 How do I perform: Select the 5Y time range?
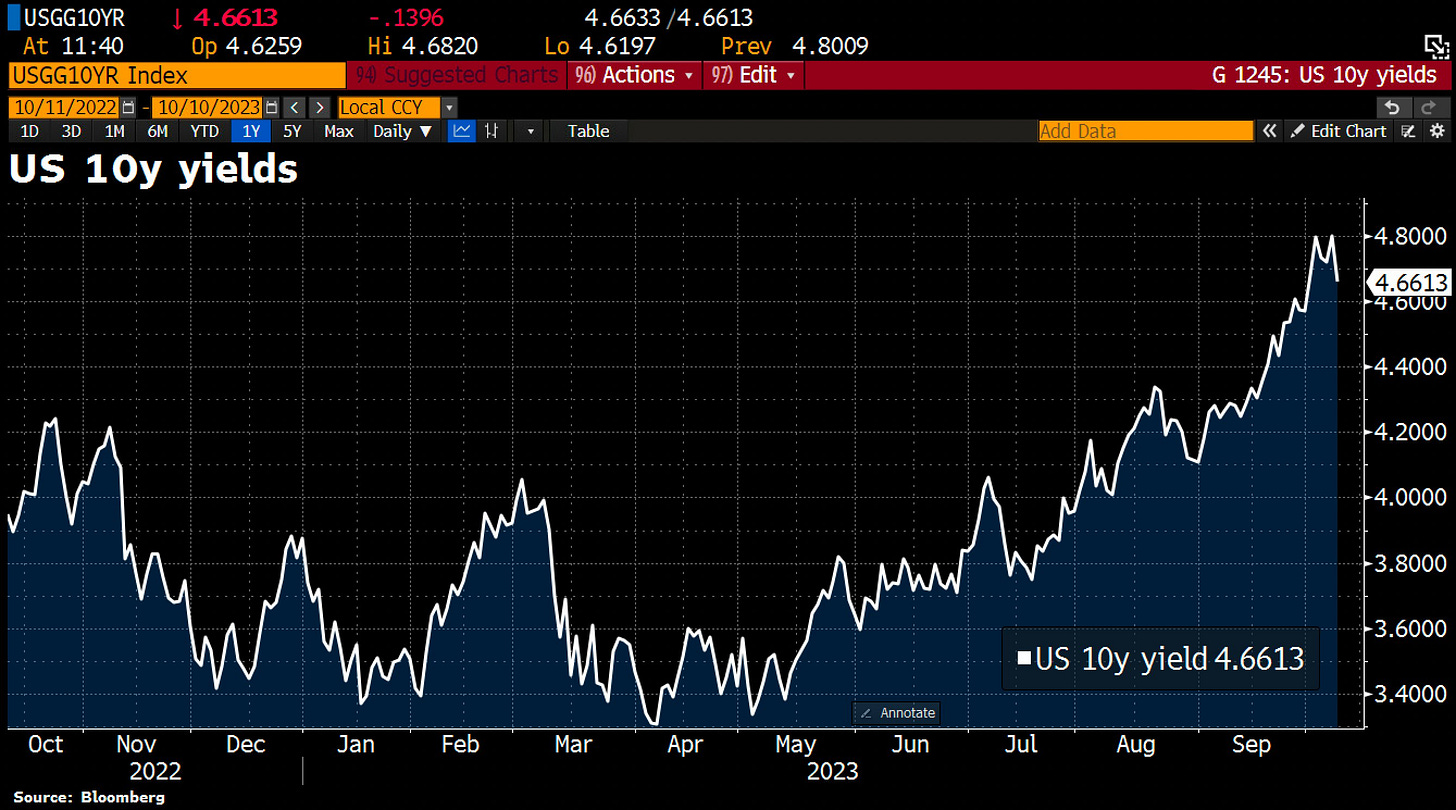(x=291, y=131)
